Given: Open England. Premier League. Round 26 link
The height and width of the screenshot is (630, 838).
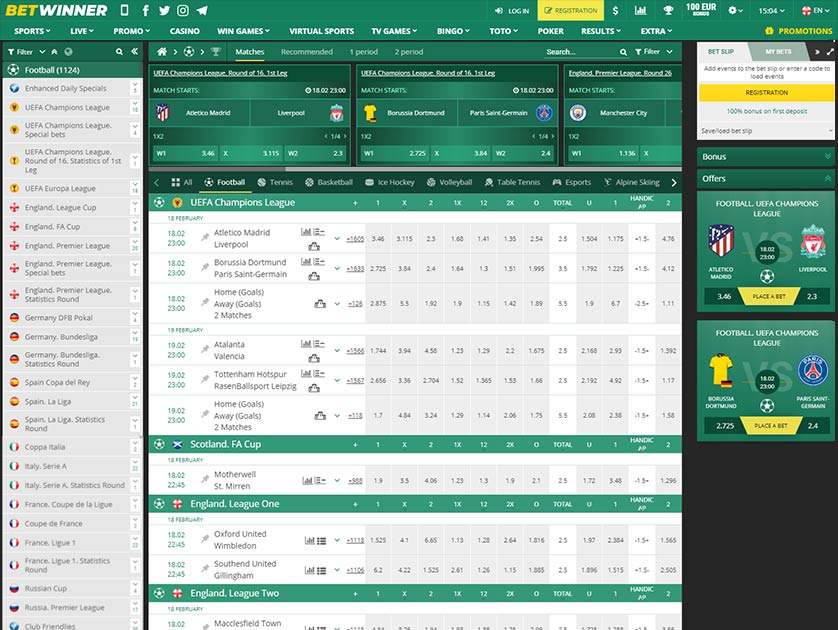Looking at the screenshot, I should coord(620,73).
